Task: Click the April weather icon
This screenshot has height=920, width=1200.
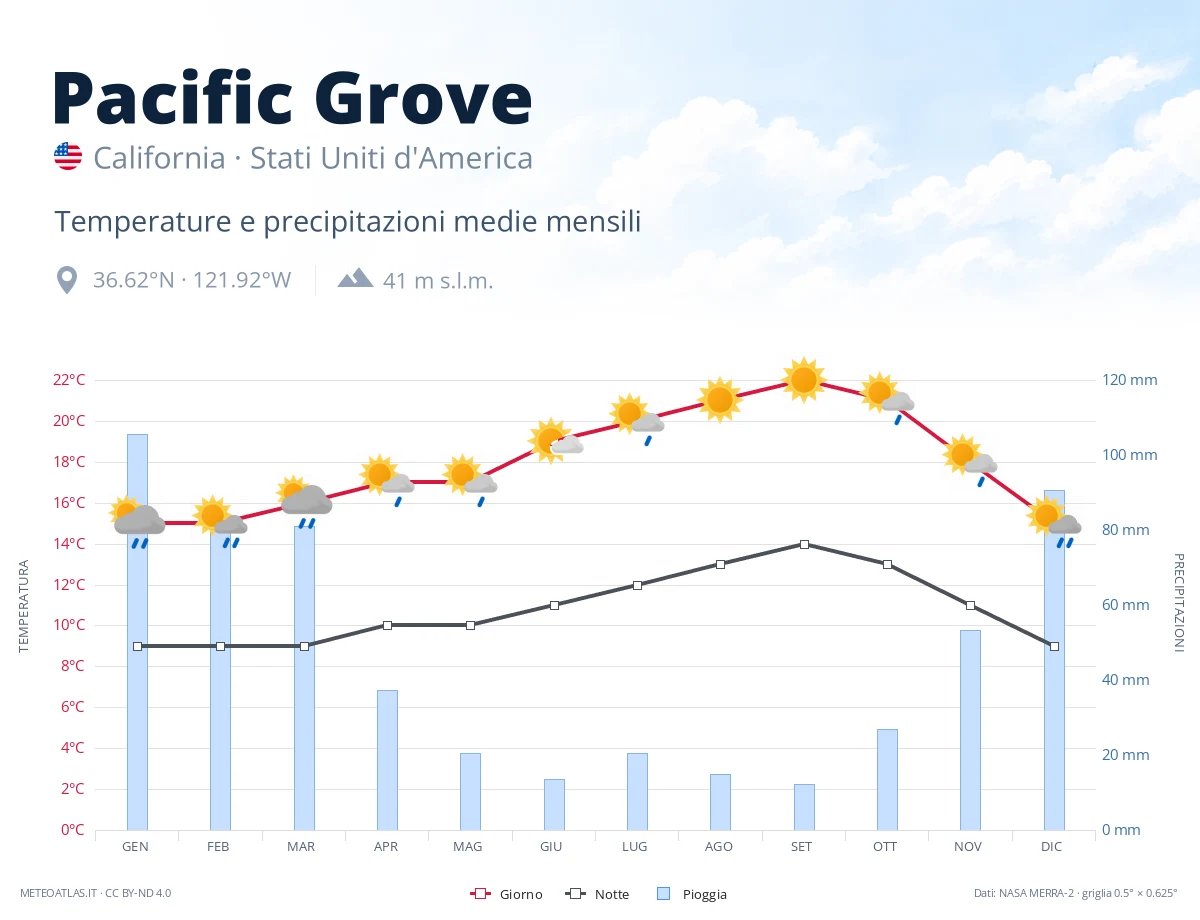Action: click(x=387, y=481)
